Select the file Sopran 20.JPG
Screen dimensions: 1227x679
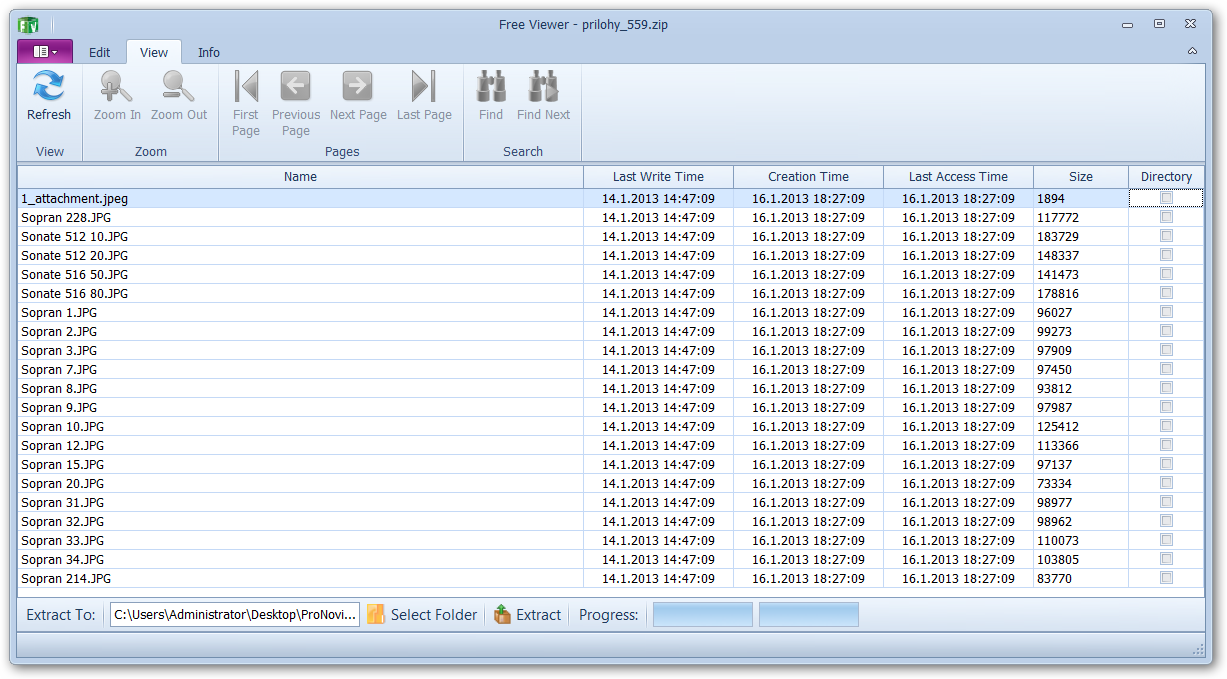pyautogui.click(x=63, y=484)
